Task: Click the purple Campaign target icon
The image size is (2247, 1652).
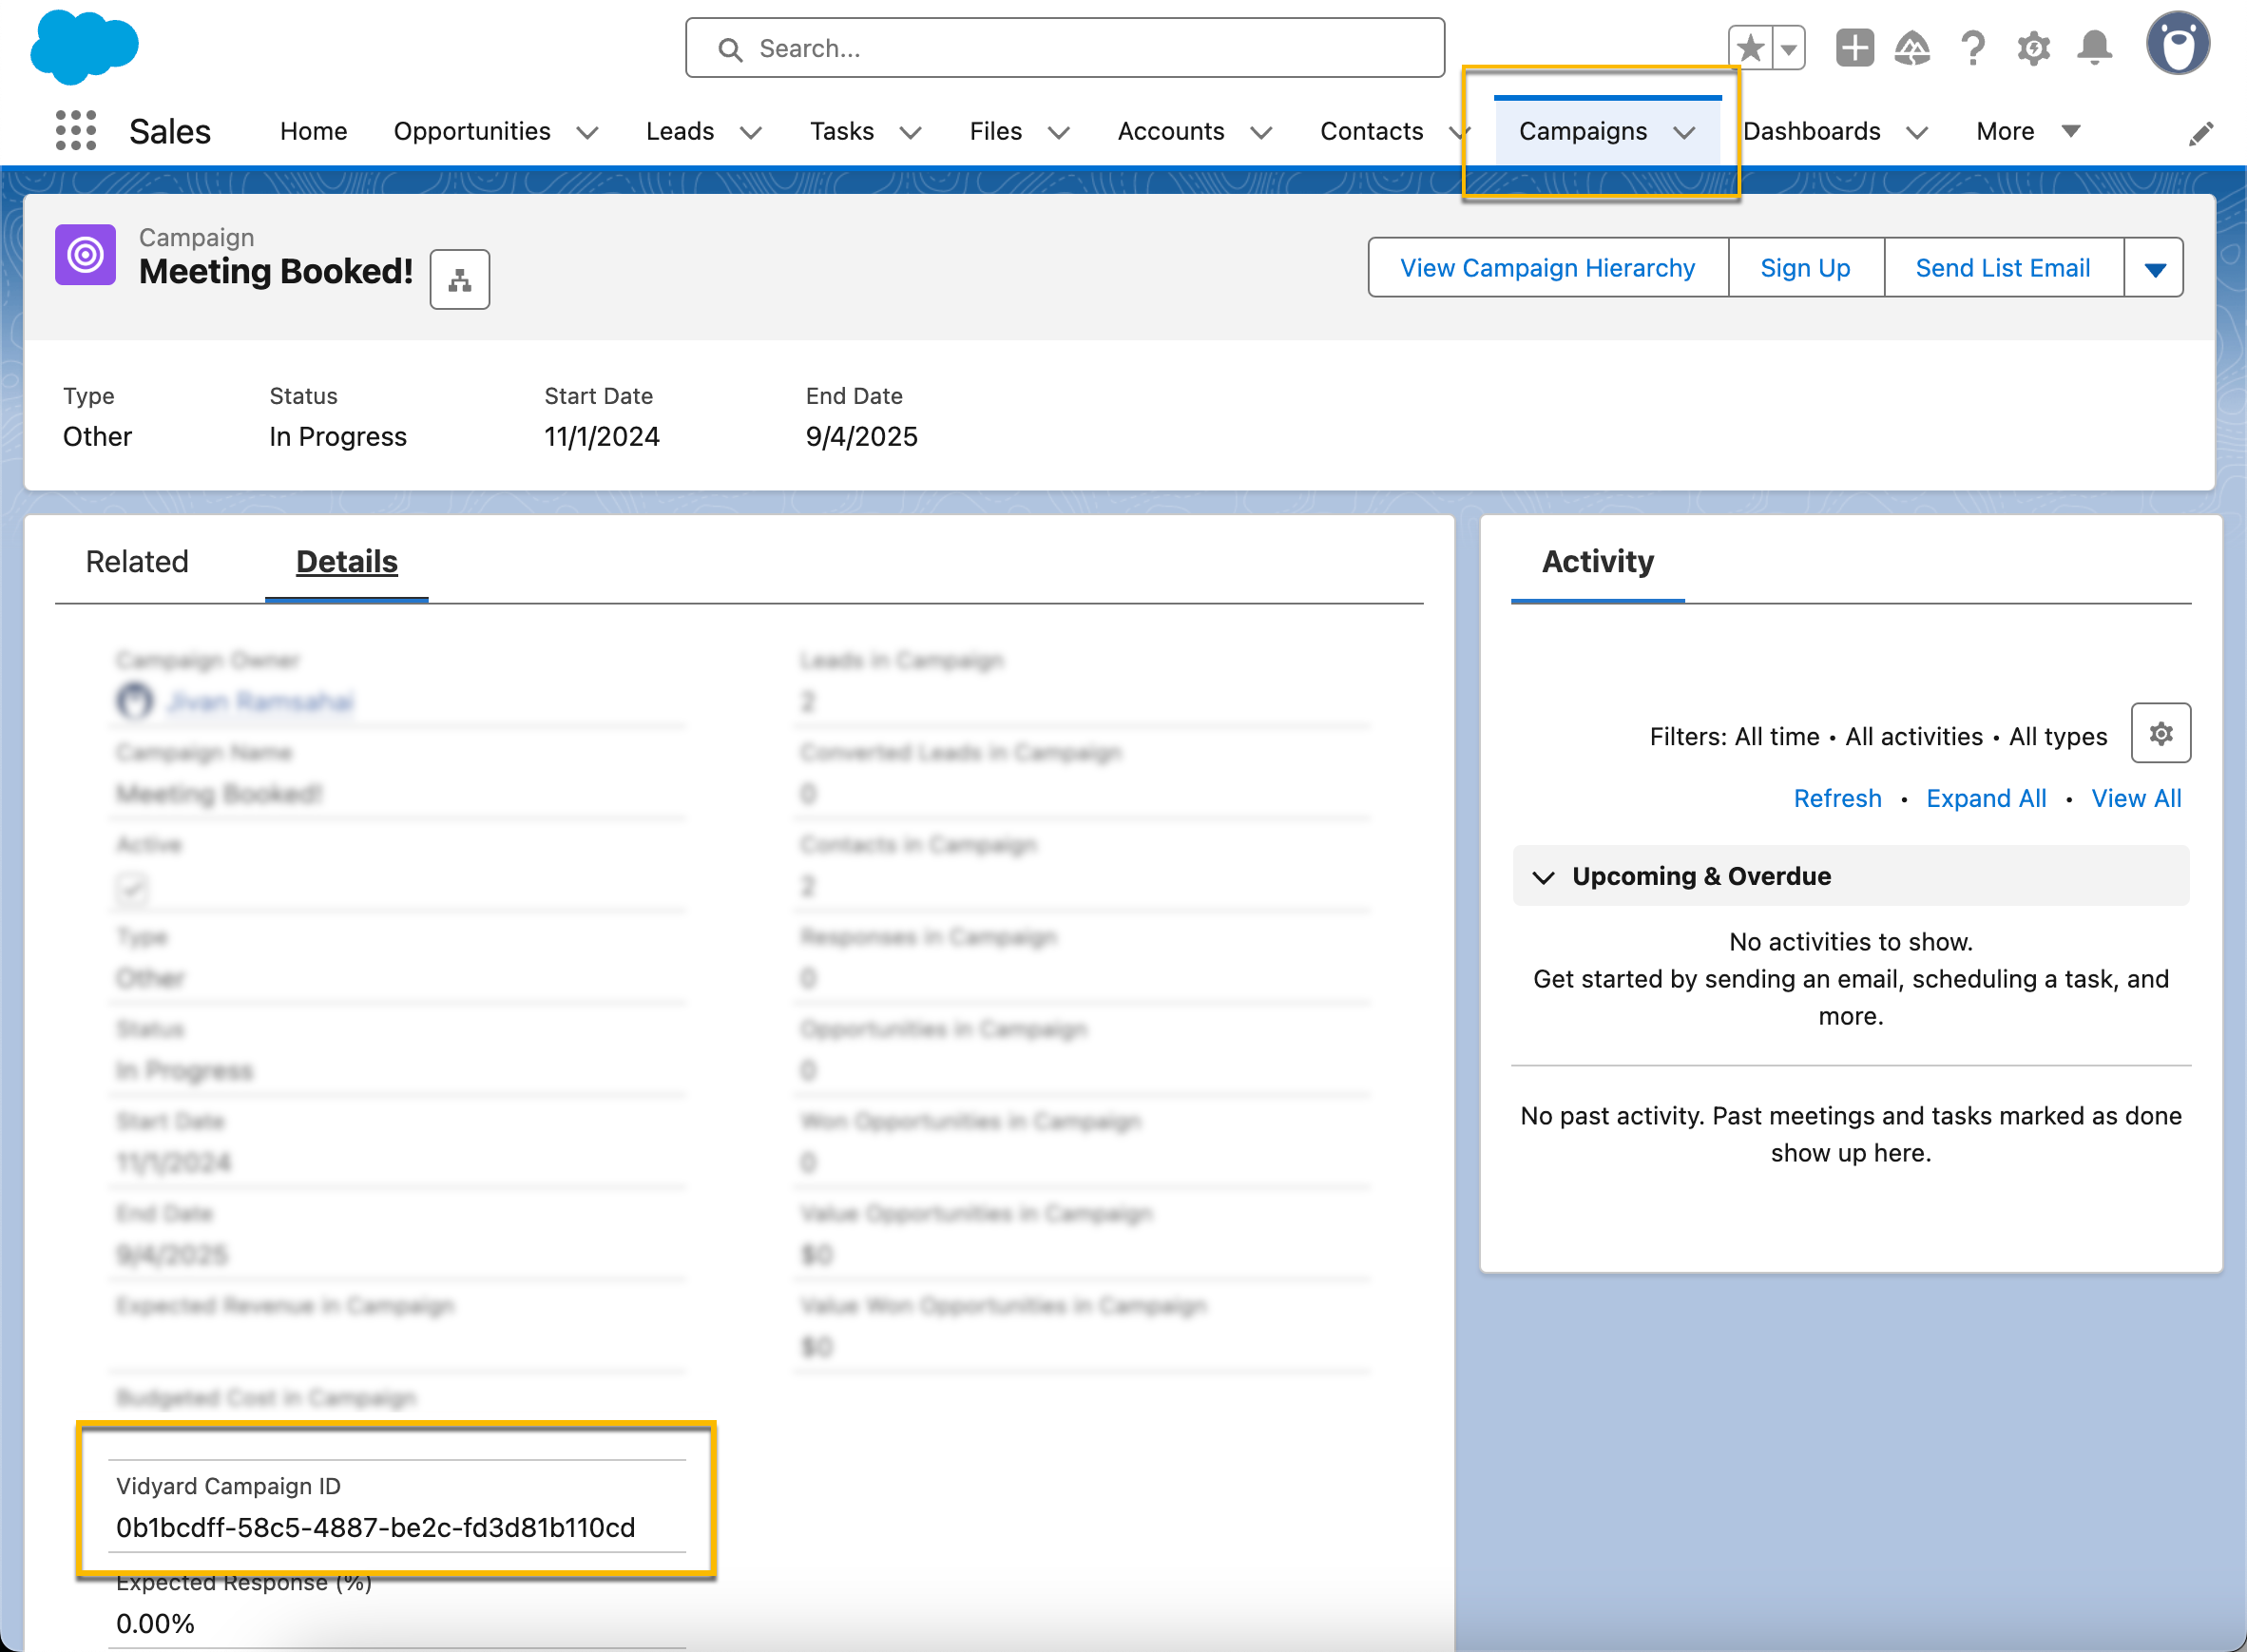Action: point(85,255)
